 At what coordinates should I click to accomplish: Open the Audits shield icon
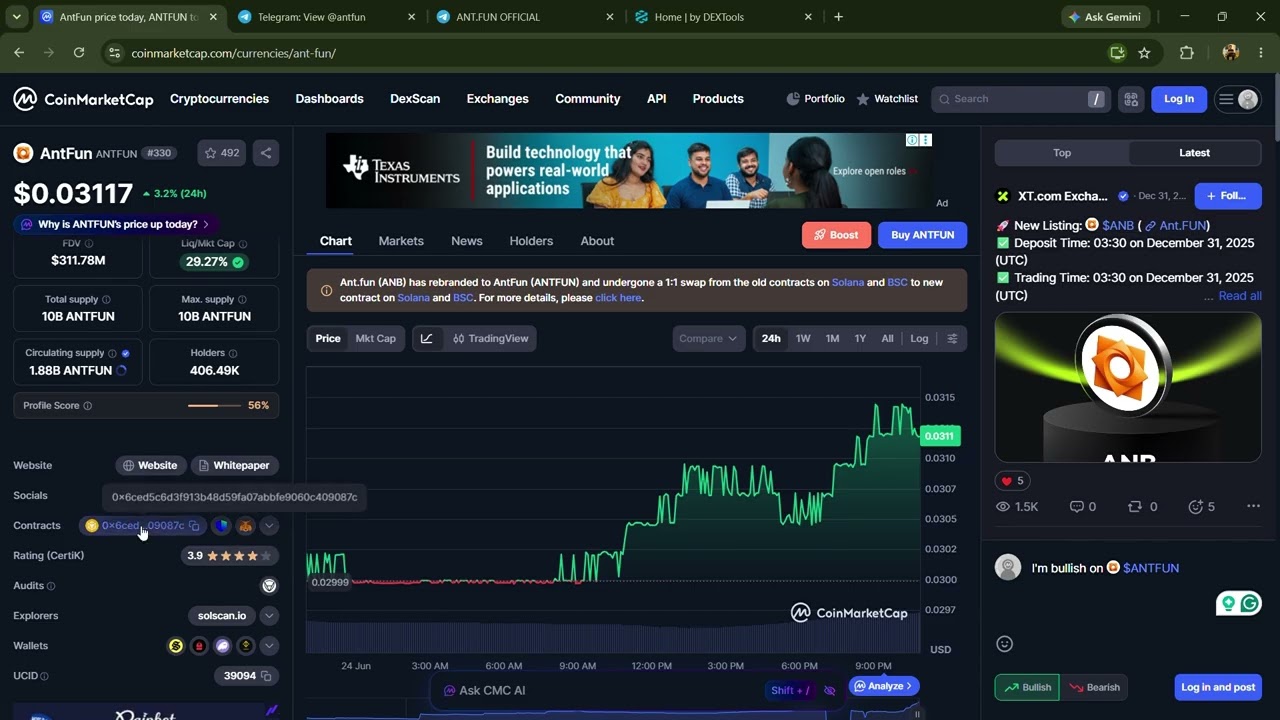[x=268, y=586]
